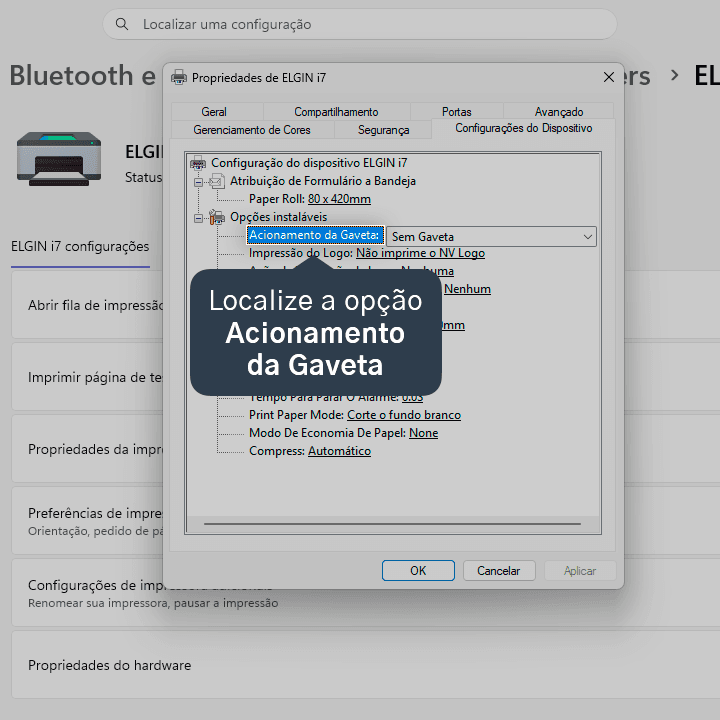Open the Sem Gaveta dropdown

[x=491, y=237]
